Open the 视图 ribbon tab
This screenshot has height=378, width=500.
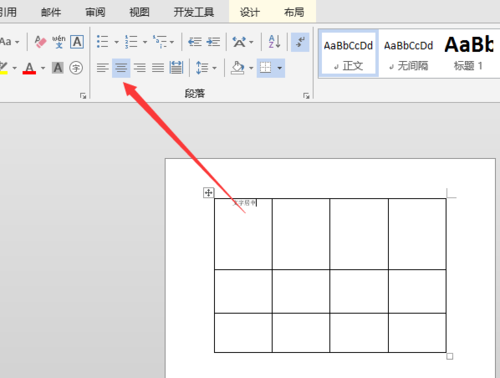[139, 12]
